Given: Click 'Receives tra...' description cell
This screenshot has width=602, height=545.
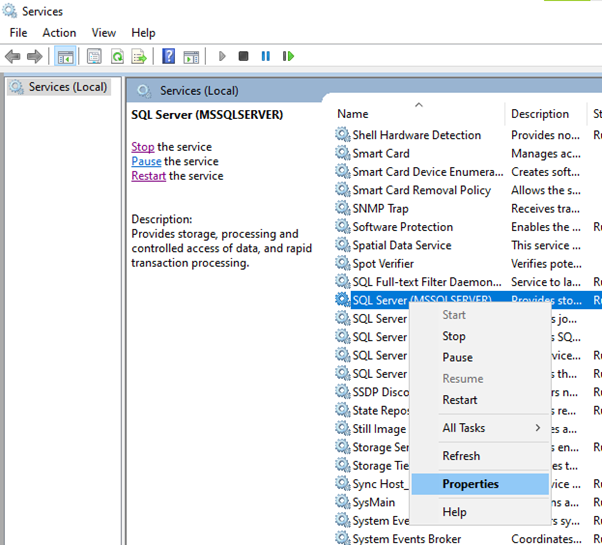Looking at the screenshot, I should pos(545,208).
